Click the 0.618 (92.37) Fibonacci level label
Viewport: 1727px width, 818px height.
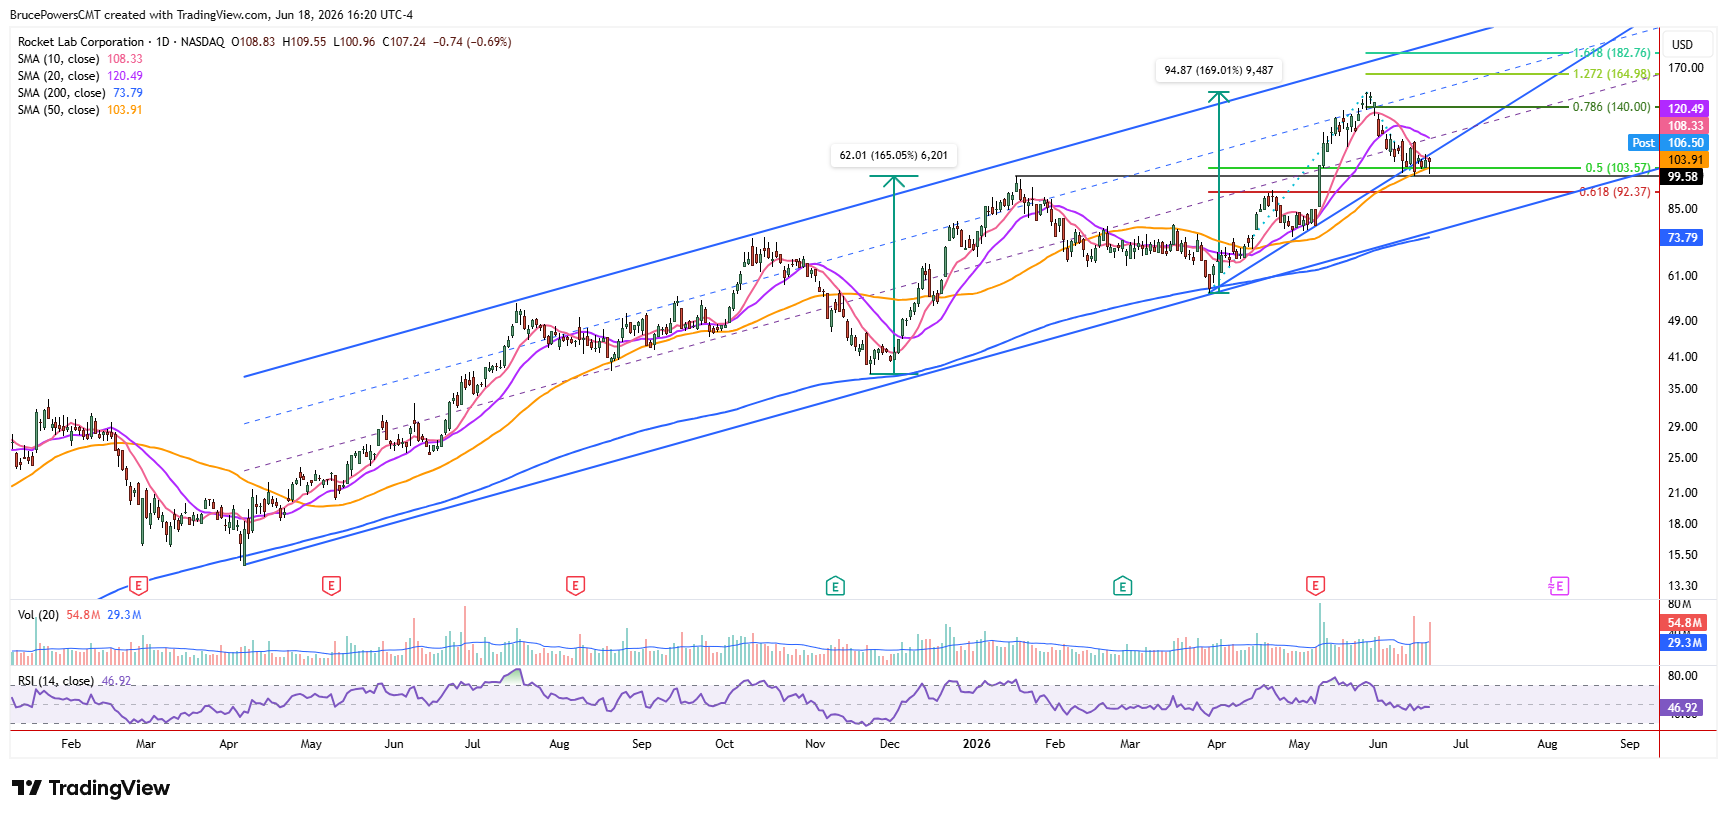coord(1615,192)
